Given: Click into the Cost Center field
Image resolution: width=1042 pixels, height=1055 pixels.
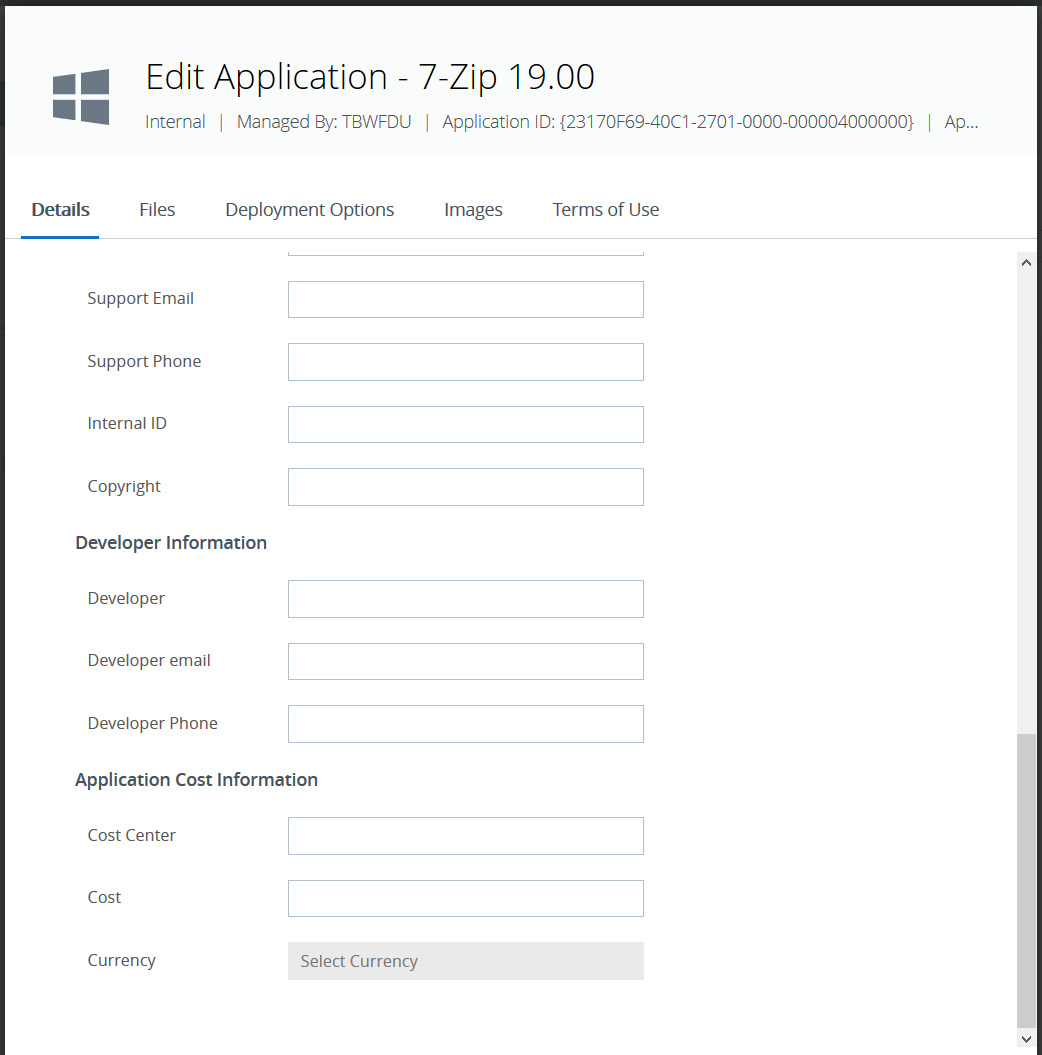Looking at the screenshot, I should (x=466, y=836).
